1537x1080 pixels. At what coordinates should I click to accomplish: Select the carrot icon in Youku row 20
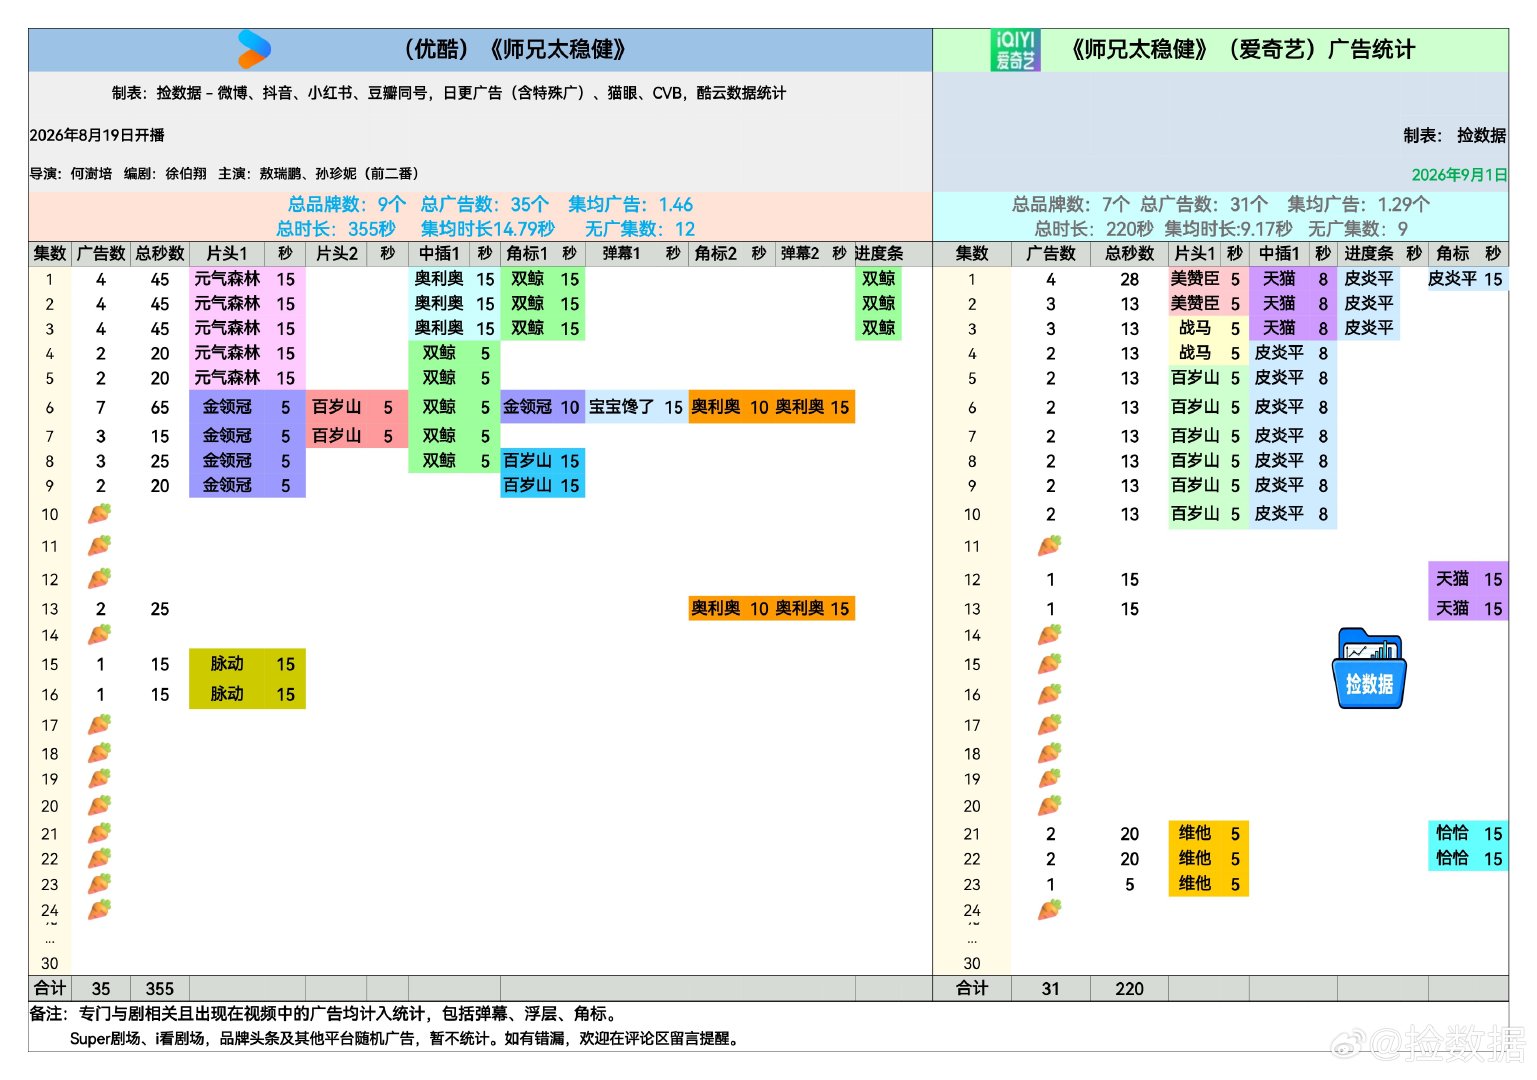tap(99, 806)
